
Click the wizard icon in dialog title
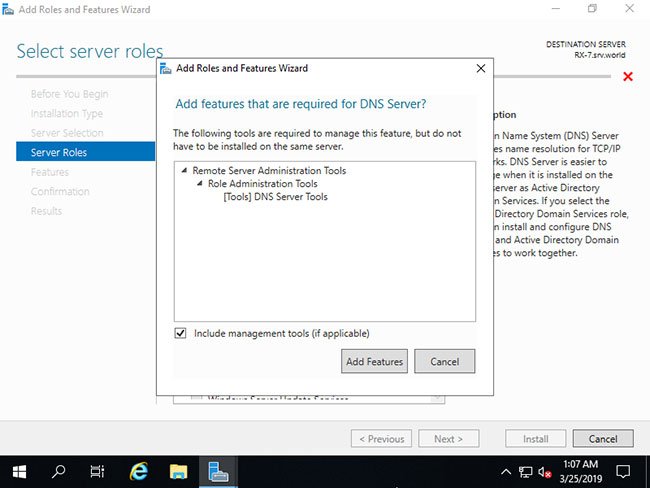pos(165,68)
